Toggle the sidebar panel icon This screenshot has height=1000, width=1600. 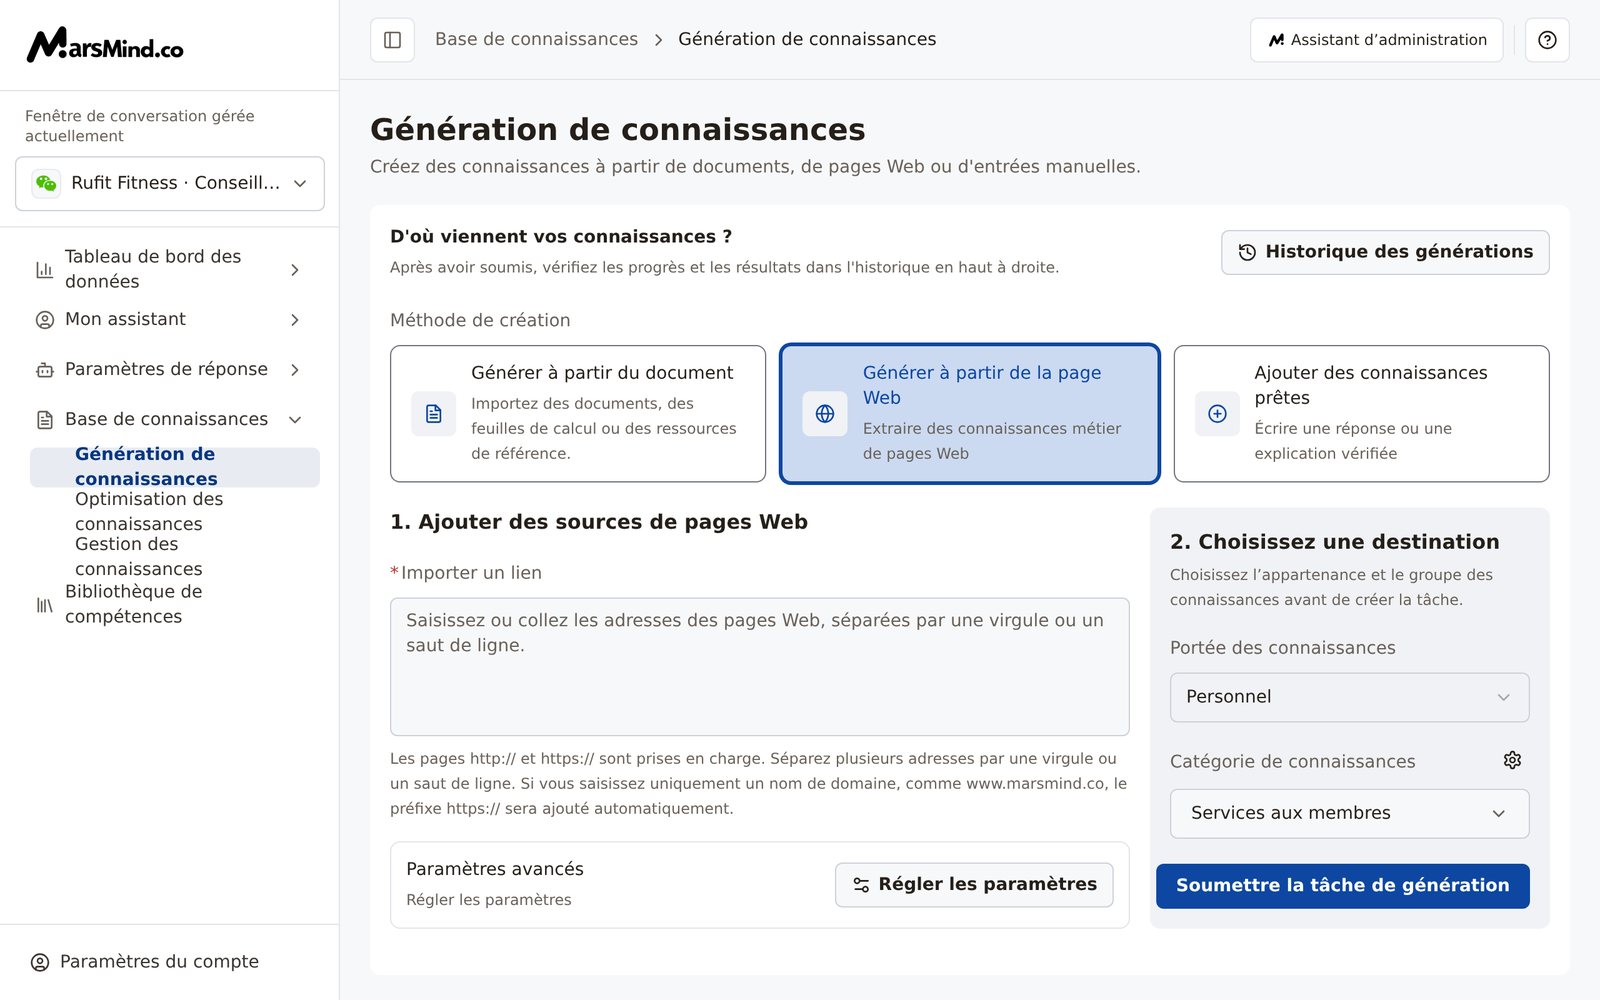[x=392, y=40]
